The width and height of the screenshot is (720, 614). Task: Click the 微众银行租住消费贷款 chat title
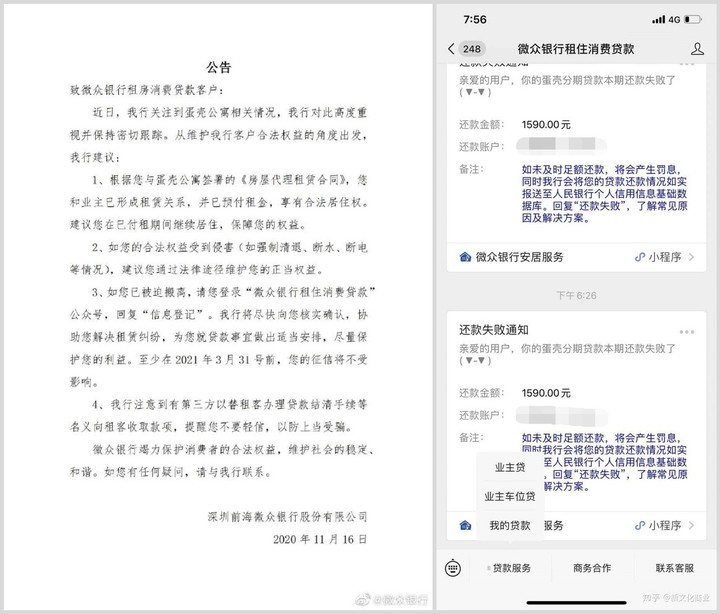(576, 49)
